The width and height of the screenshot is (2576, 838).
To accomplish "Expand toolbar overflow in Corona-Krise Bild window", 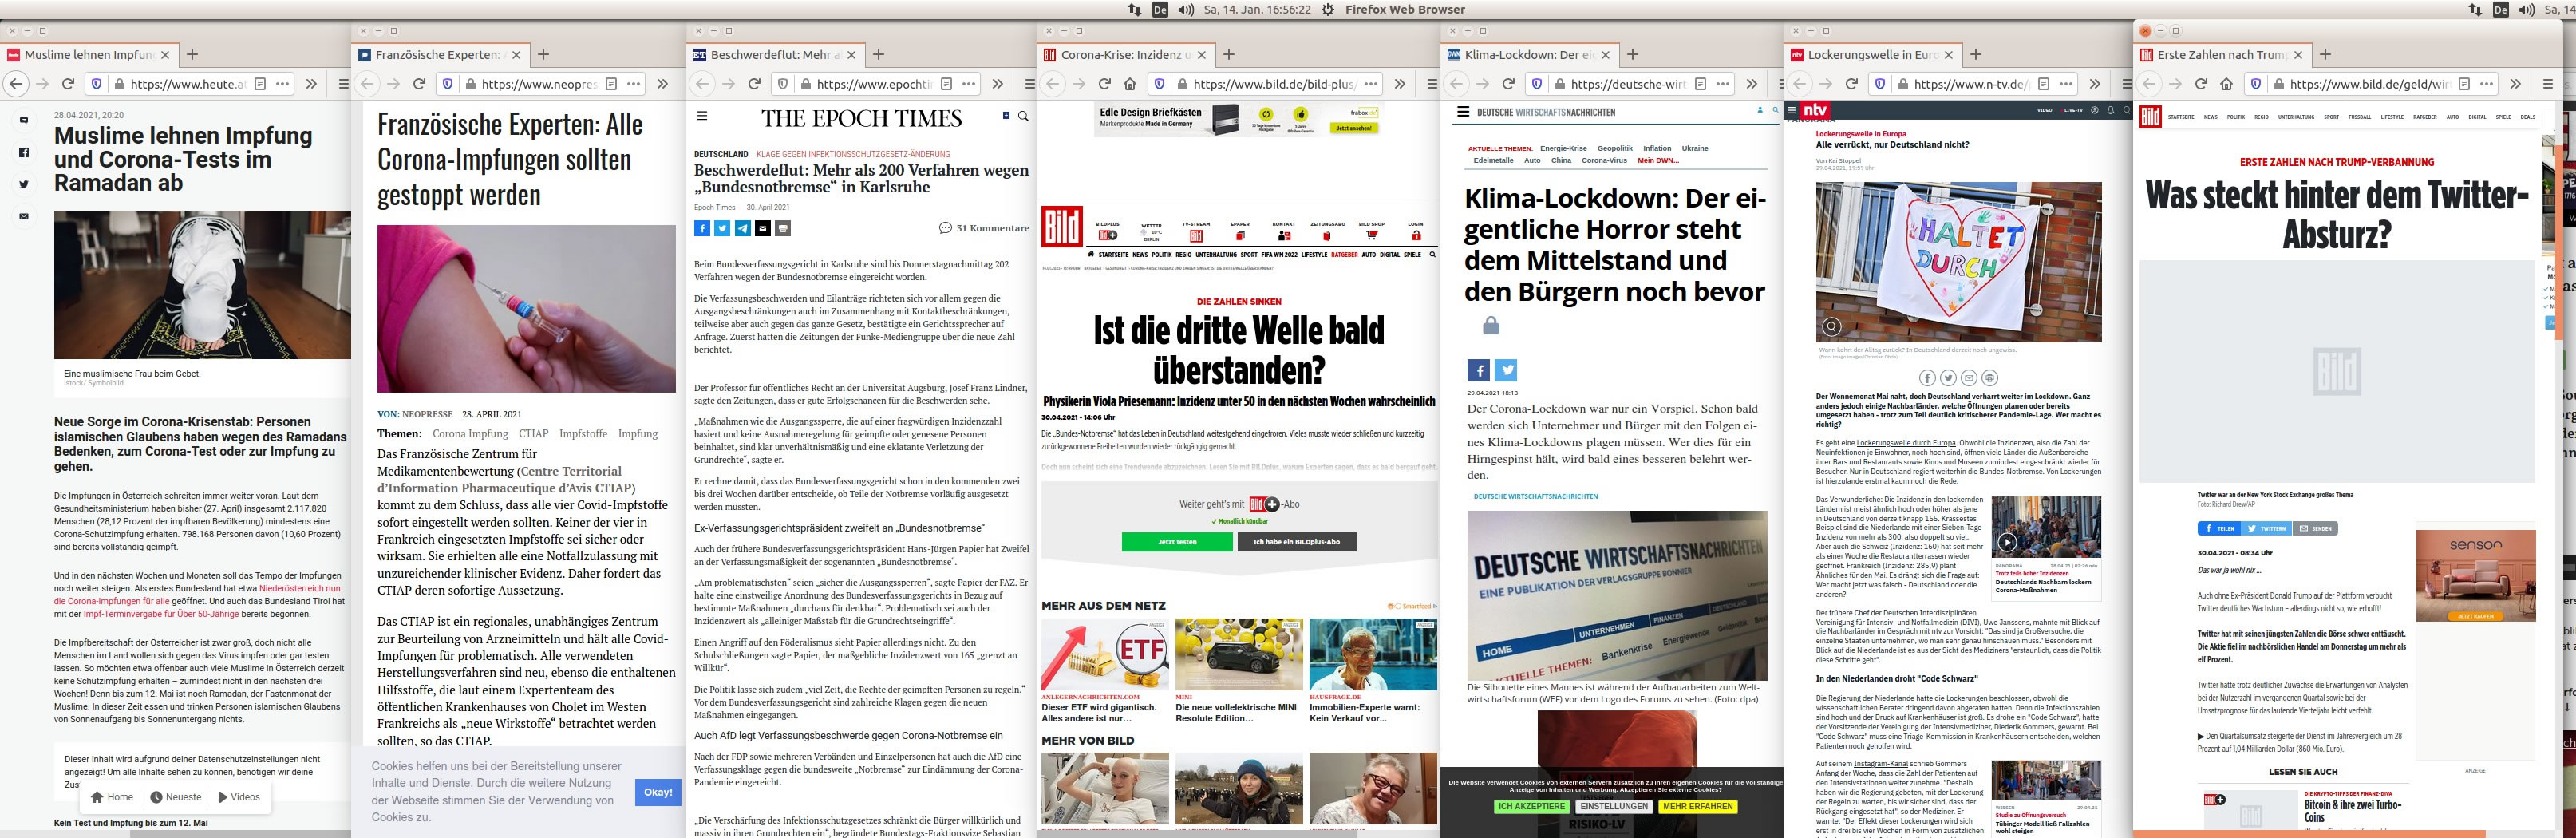I will 1399,84.
